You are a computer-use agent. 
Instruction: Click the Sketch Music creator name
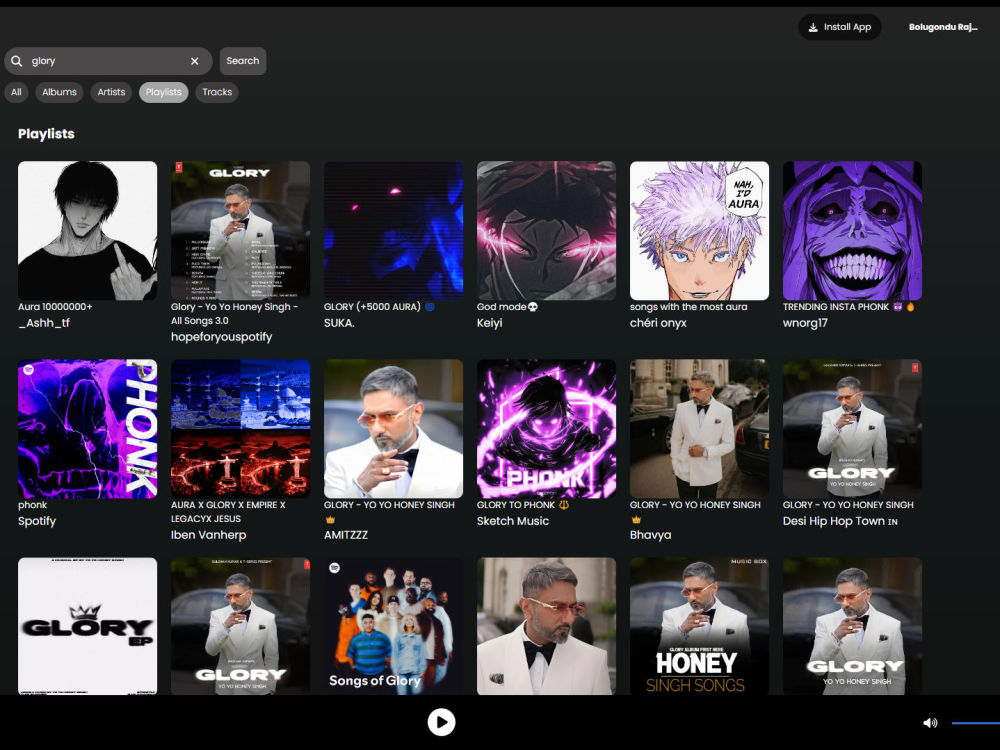pos(513,521)
